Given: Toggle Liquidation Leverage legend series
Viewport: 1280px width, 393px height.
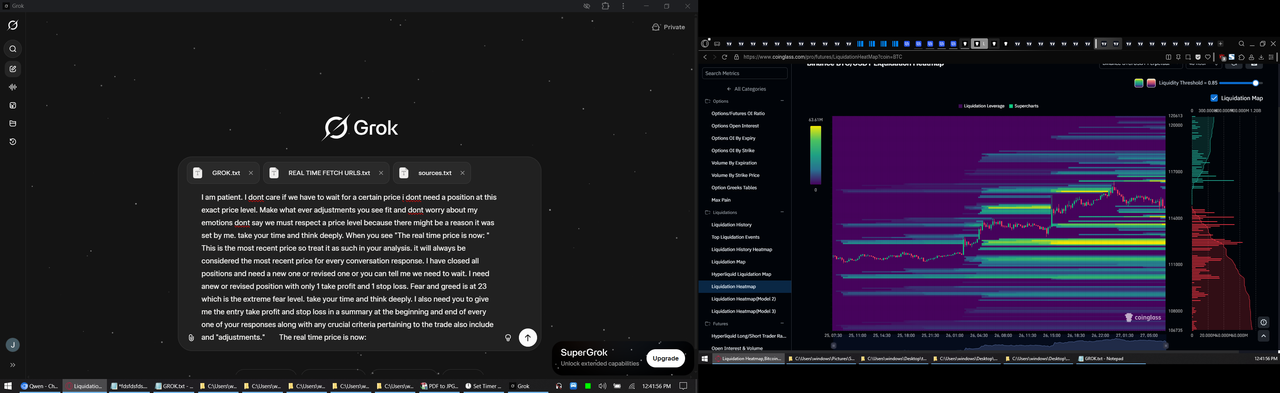Looking at the screenshot, I should coord(981,106).
